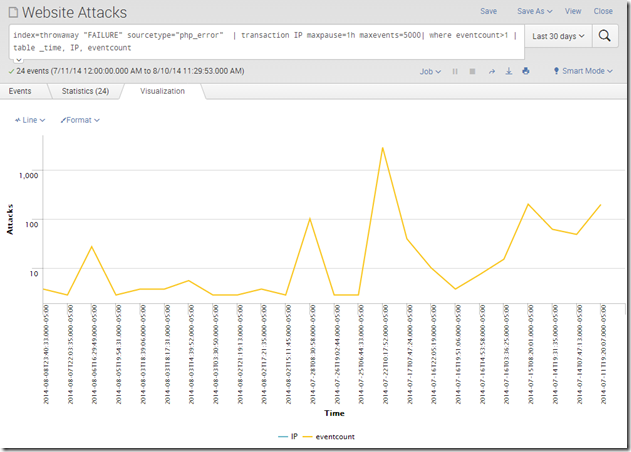The image size is (631, 452).
Task: Pause the running search job
Action: click(456, 72)
